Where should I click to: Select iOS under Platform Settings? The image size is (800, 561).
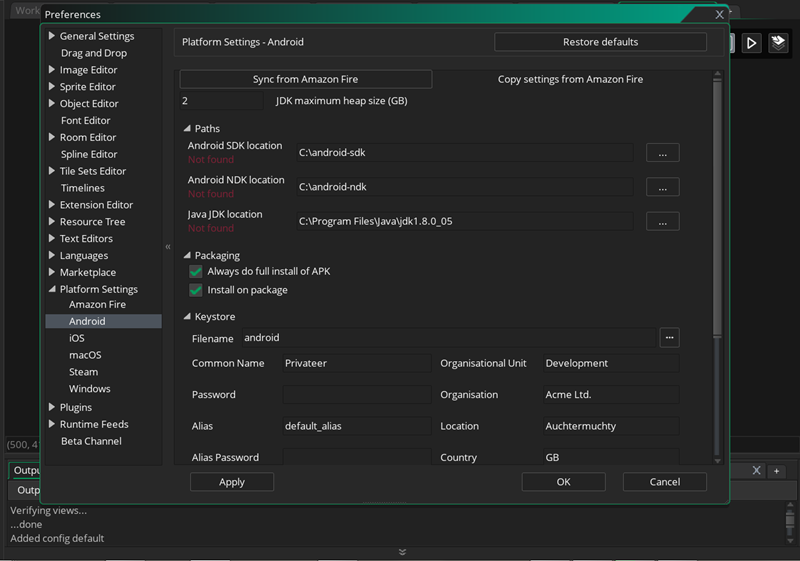pos(77,338)
